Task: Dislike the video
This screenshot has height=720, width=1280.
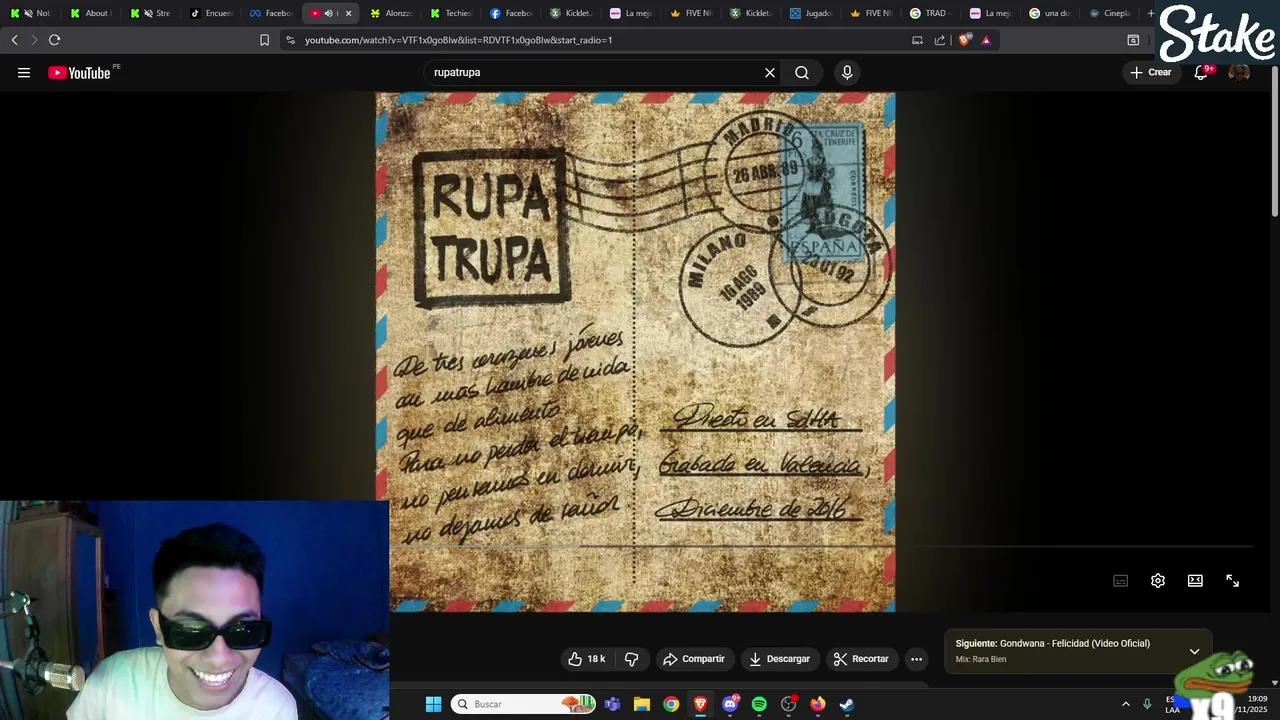Action: [x=632, y=659]
